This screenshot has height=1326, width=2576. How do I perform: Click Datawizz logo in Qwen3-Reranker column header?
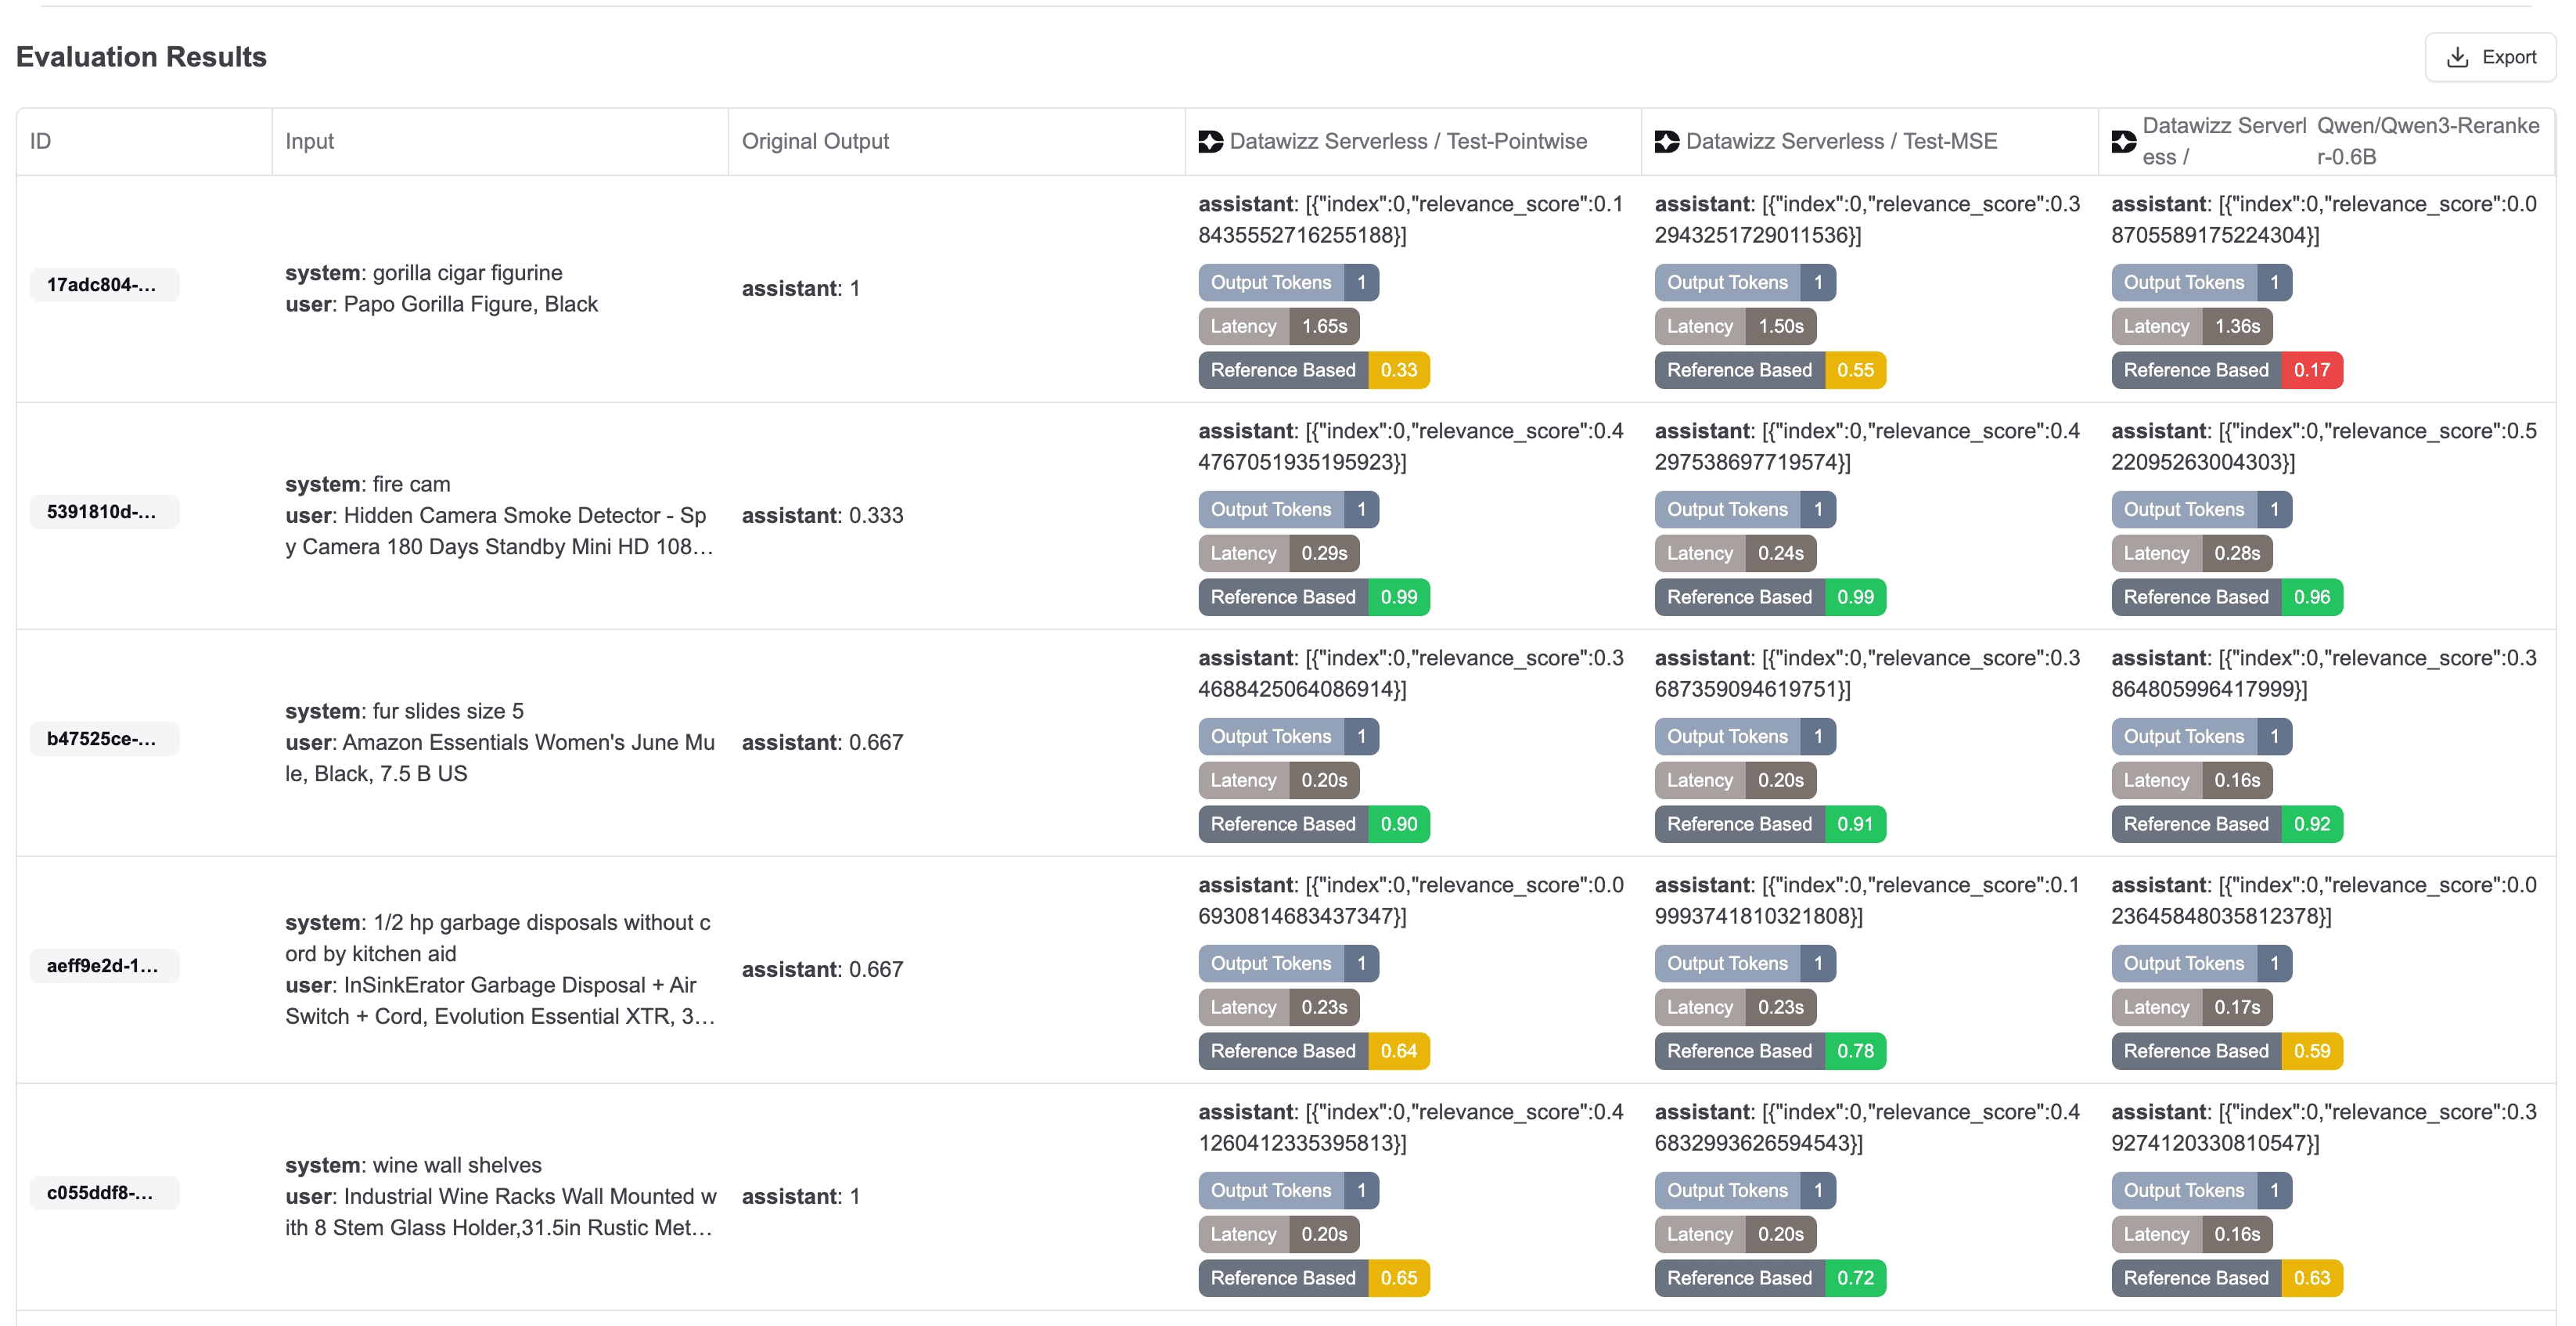click(x=2123, y=142)
